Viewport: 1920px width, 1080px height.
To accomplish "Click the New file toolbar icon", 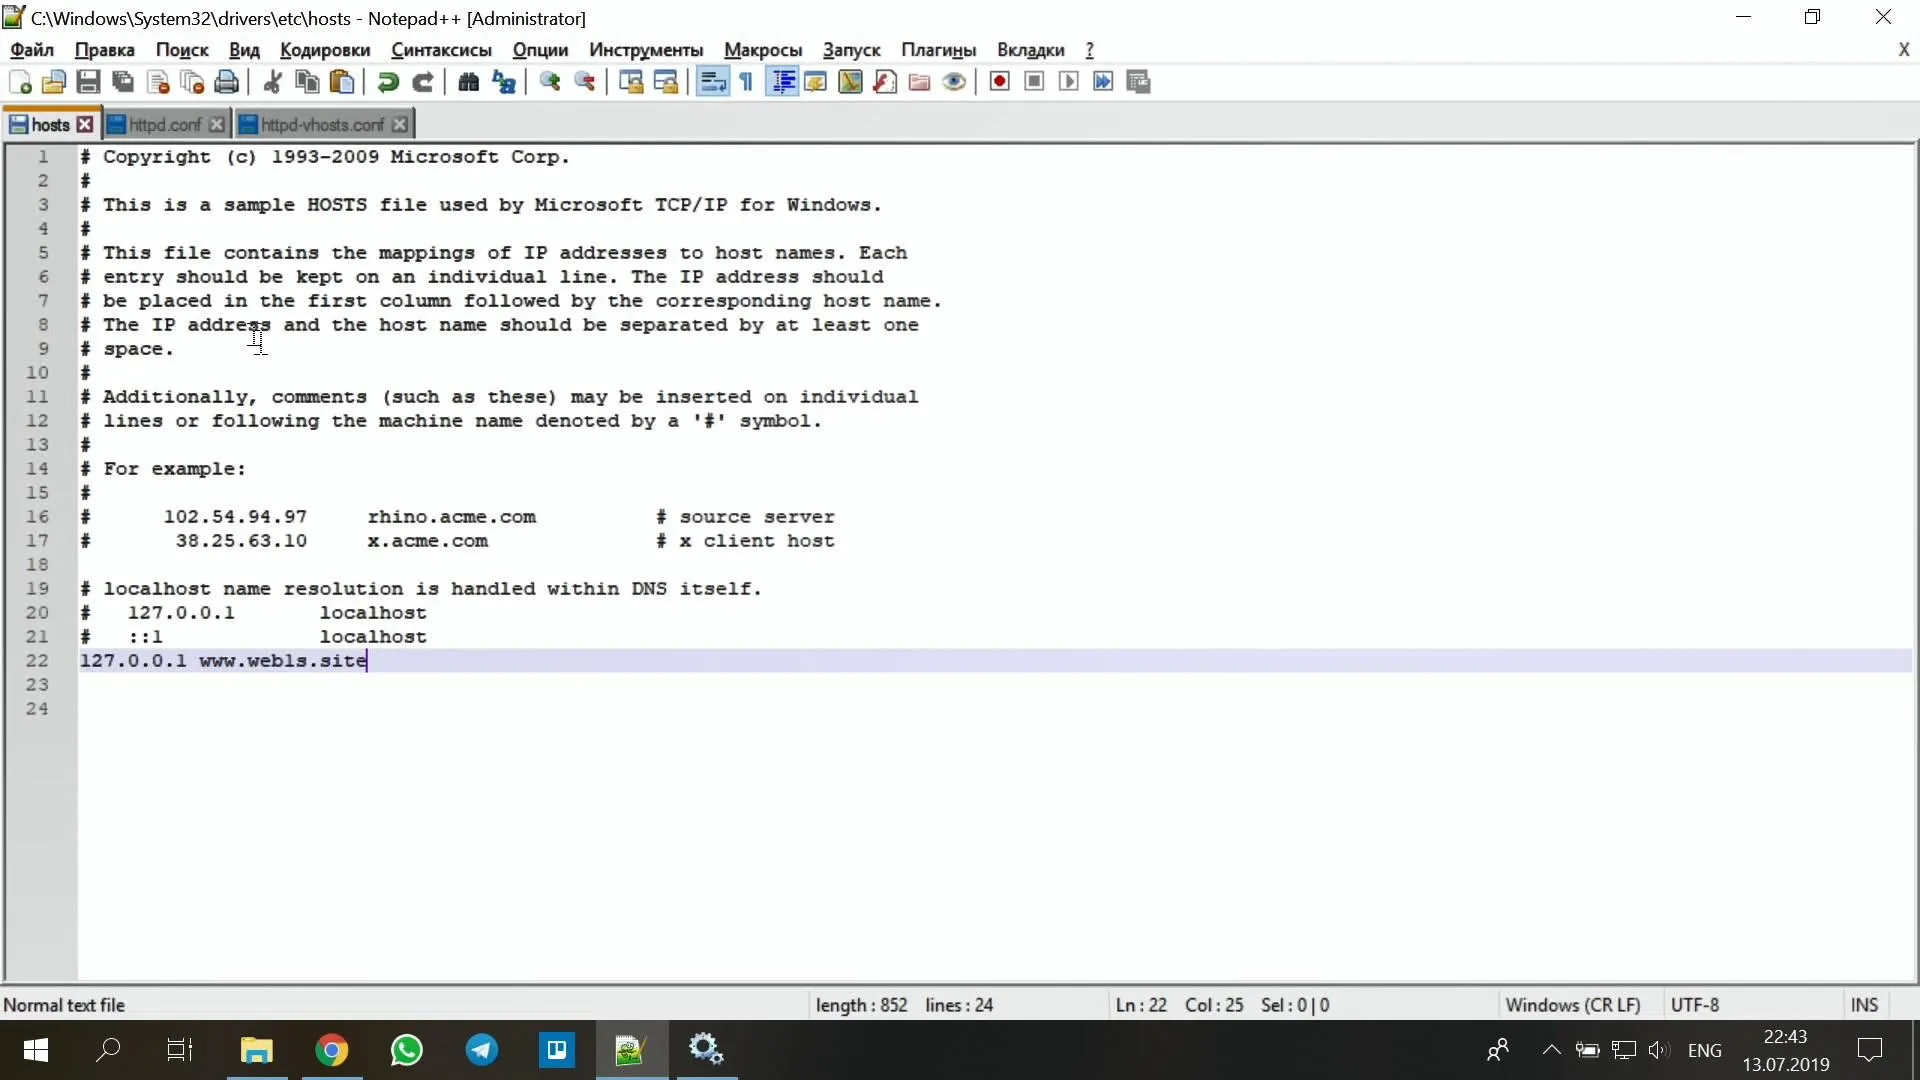I will coord(20,82).
